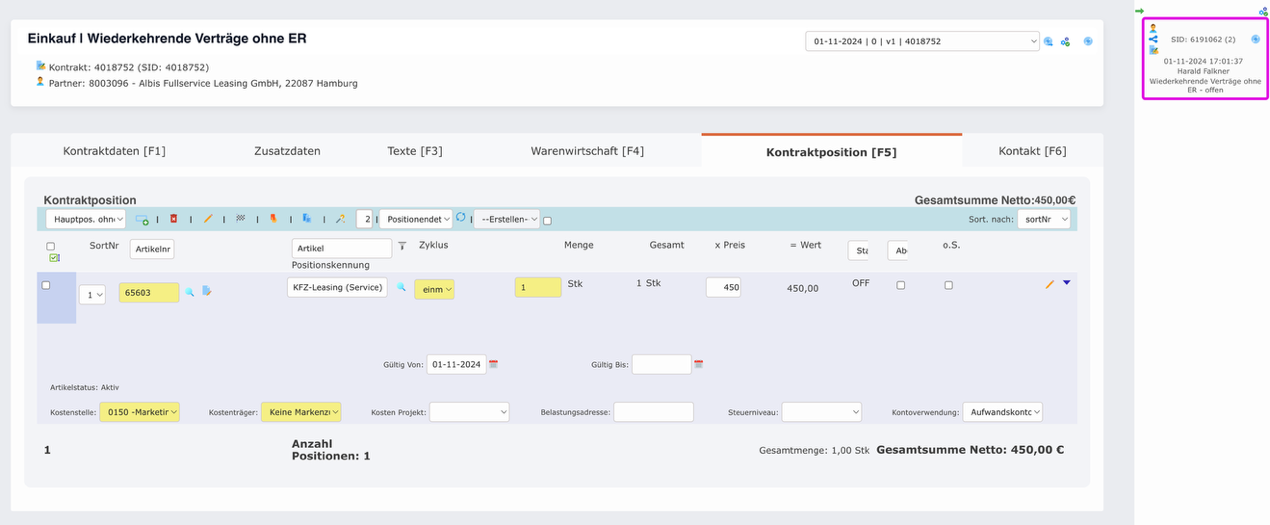Click the blue copy documents toolbar icon

[307, 218]
